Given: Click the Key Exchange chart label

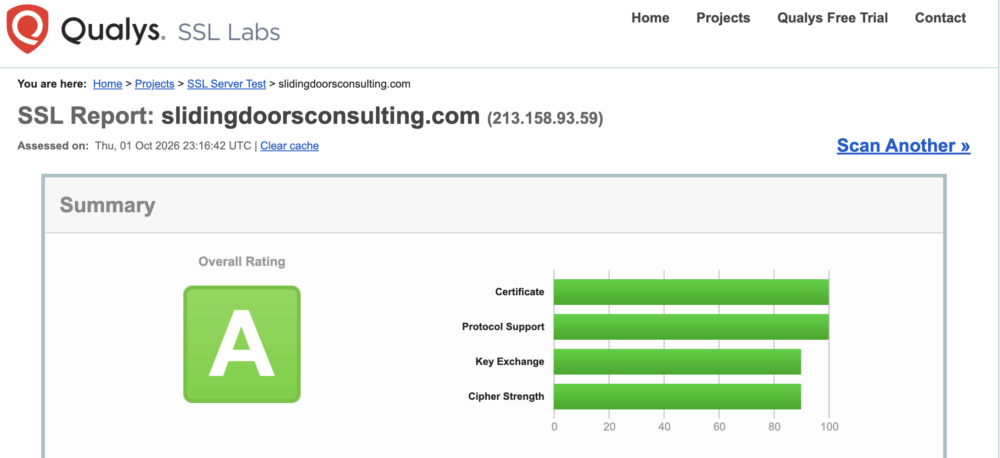Looking at the screenshot, I should click(x=510, y=362).
